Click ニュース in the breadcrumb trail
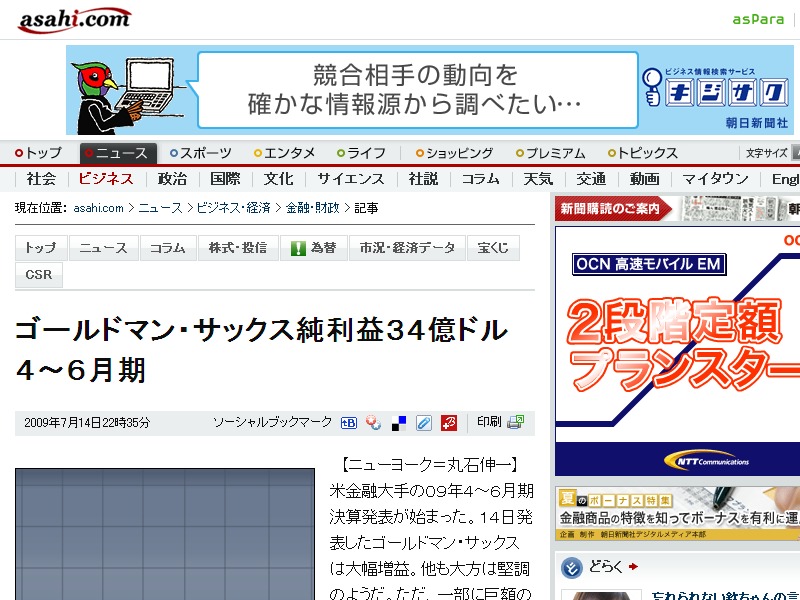This screenshot has height=600, width=800. [160, 208]
